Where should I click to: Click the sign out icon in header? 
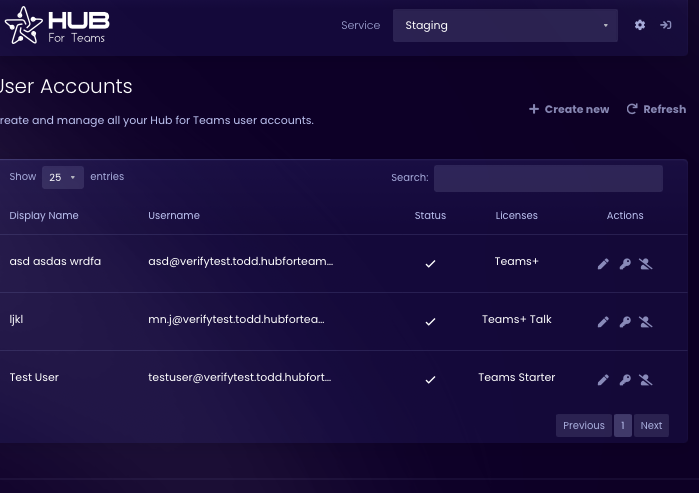666,25
